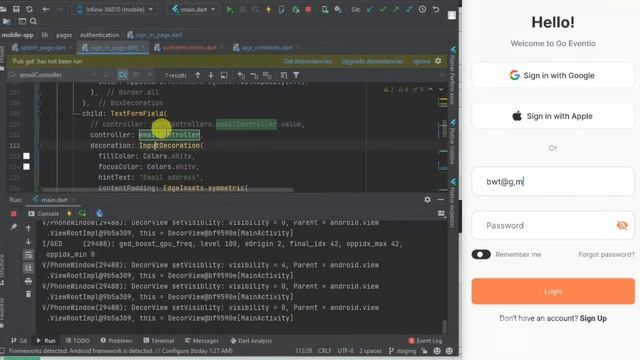The height and width of the screenshot is (360, 640).
Task: Open the Event Log in the status bar
Action: tap(425, 340)
